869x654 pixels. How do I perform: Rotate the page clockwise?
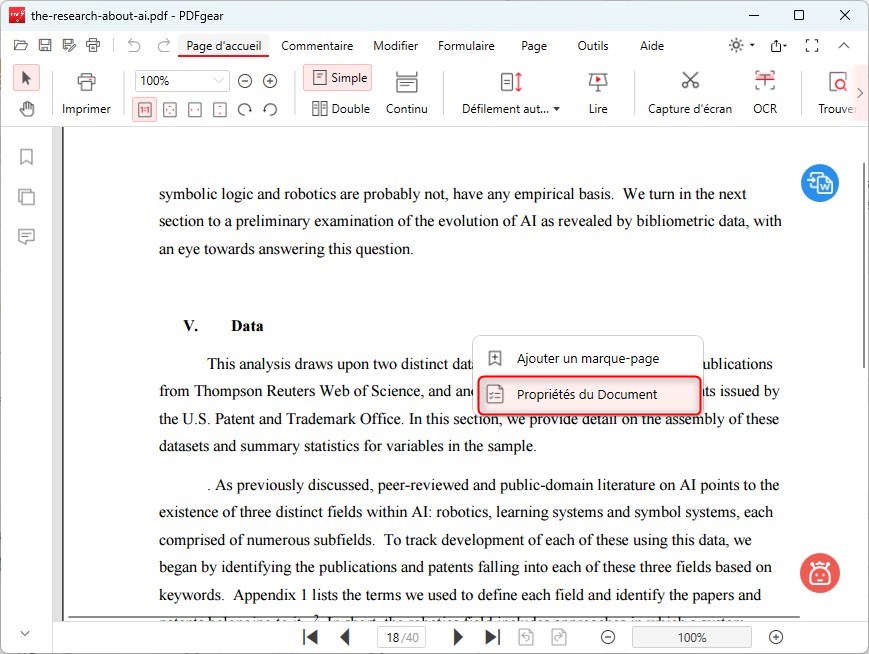pyautogui.click(x=245, y=110)
